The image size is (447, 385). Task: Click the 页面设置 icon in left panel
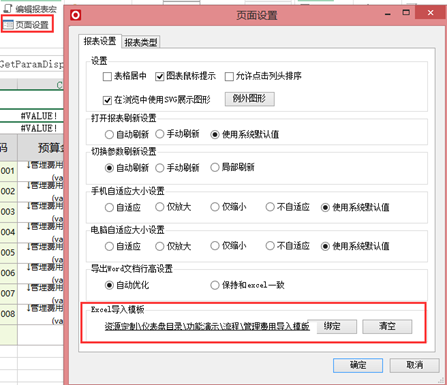(8, 25)
